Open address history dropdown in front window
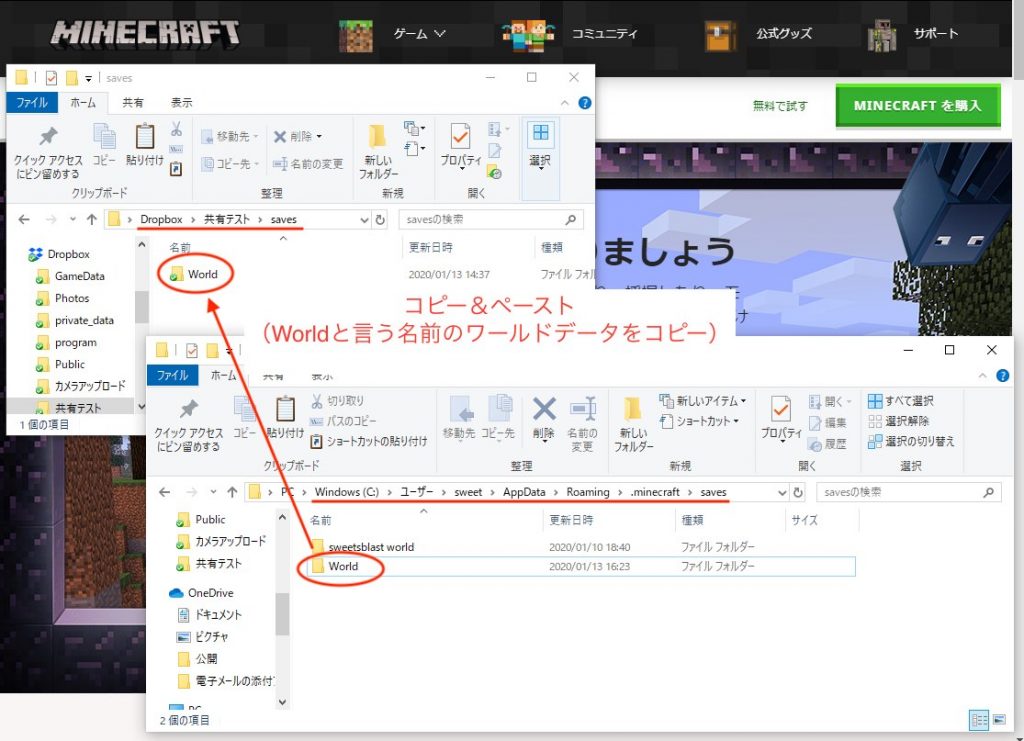This screenshot has width=1024, height=741. (x=782, y=493)
